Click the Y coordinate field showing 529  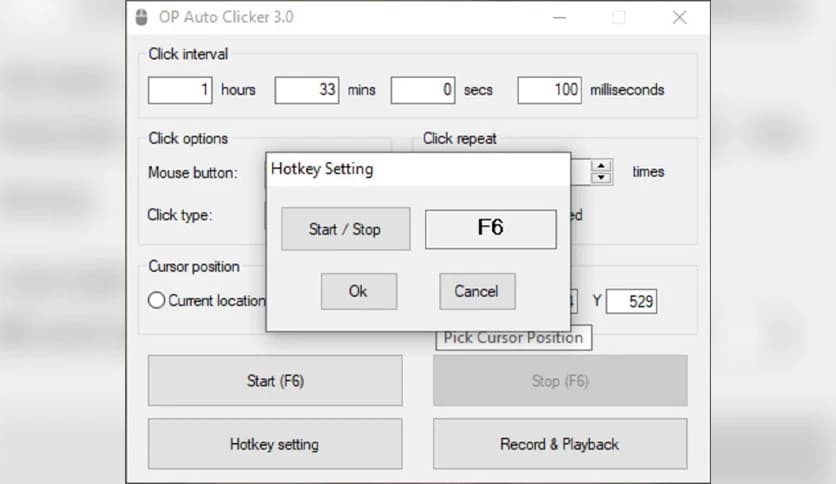631,301
